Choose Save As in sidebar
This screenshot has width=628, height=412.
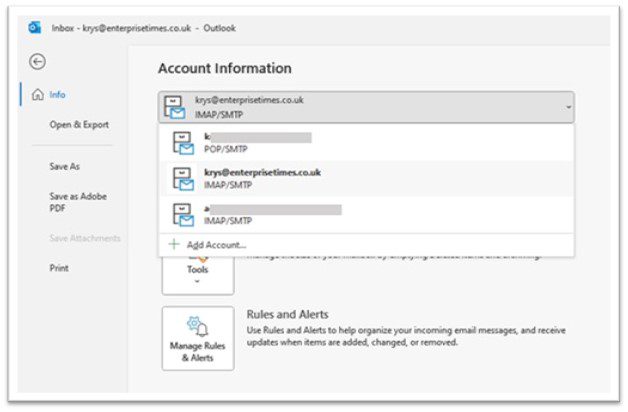click(x=64, y=166)
